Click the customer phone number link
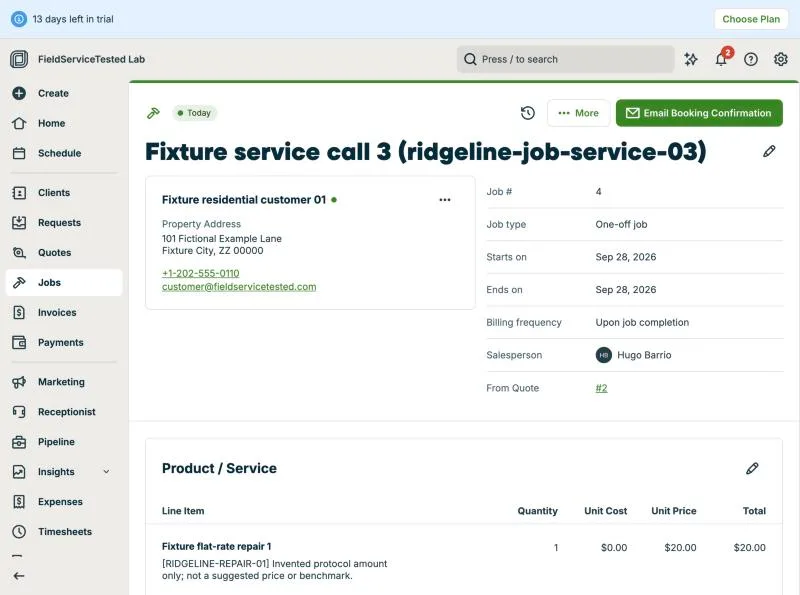This screenshot has width=800, height=595. 201,274
